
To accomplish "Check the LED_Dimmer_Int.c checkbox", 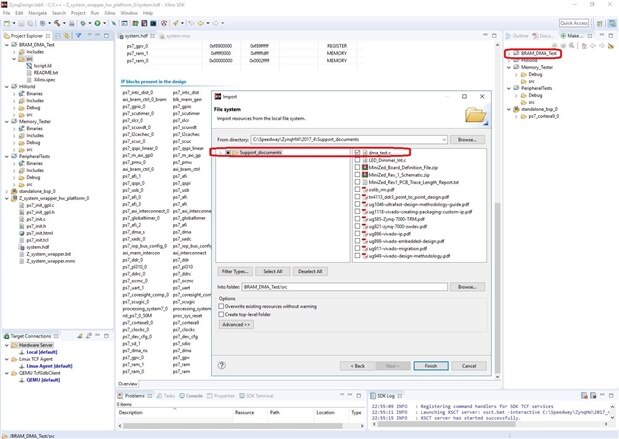I will tap(357, 160).
